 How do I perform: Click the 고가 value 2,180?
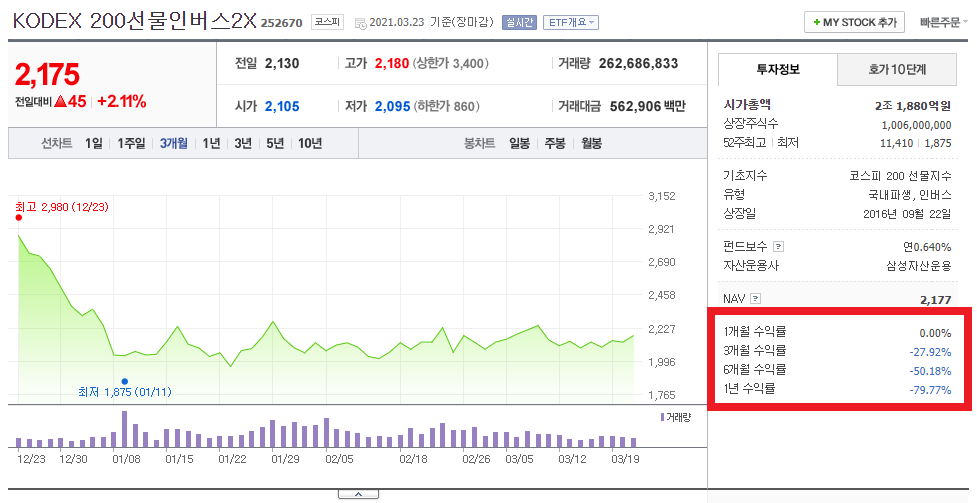(x=392, y=64)
